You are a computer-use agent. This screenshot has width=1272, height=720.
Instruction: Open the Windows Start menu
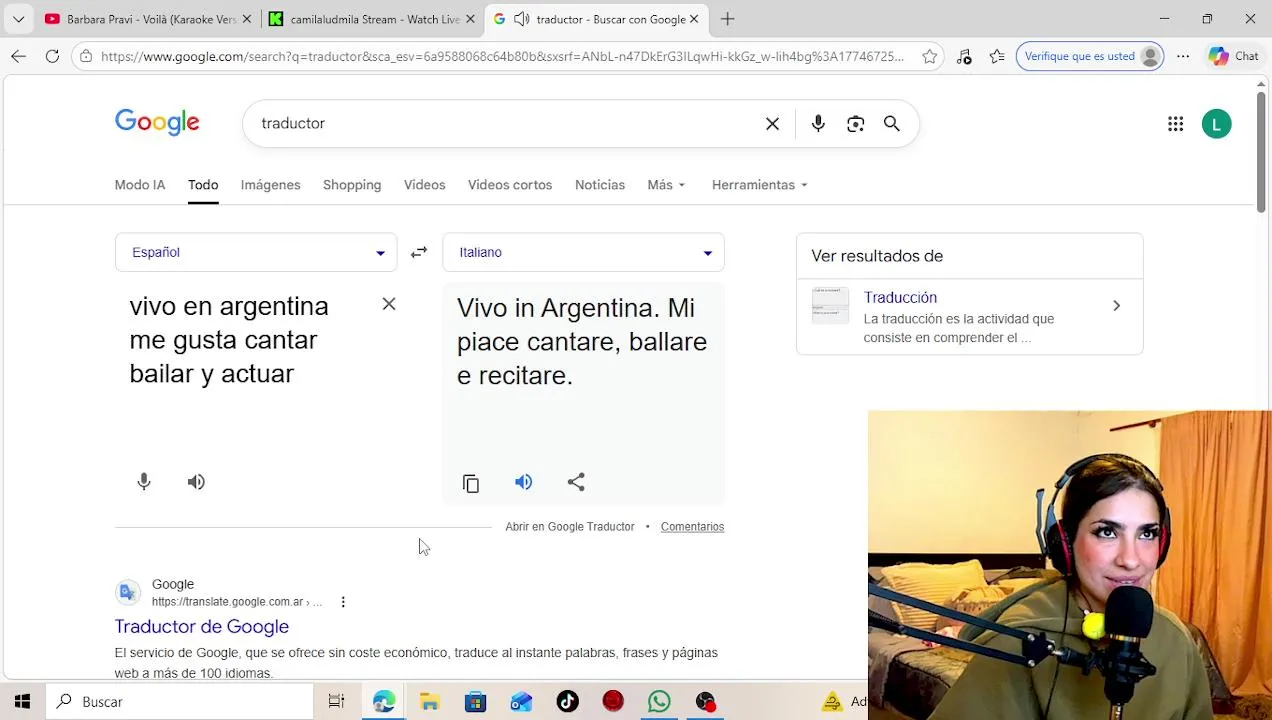[x=22, y=702]
